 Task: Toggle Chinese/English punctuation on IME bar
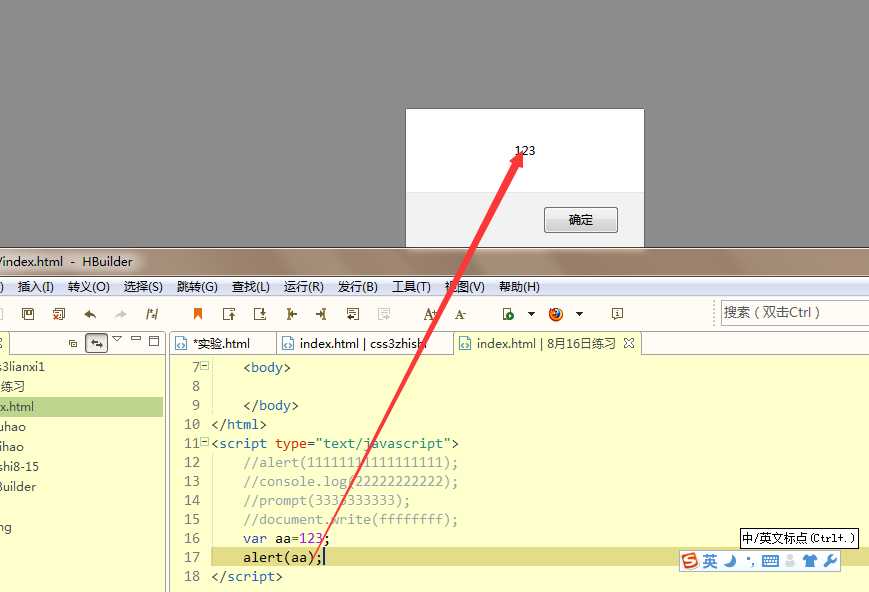coord(750,561)
